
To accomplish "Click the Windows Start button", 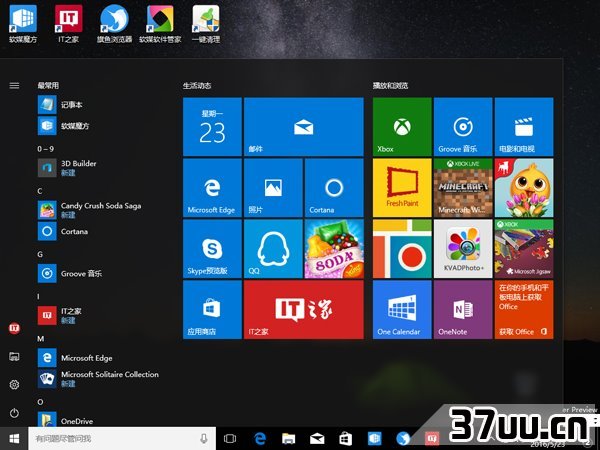I will point(14,439).
